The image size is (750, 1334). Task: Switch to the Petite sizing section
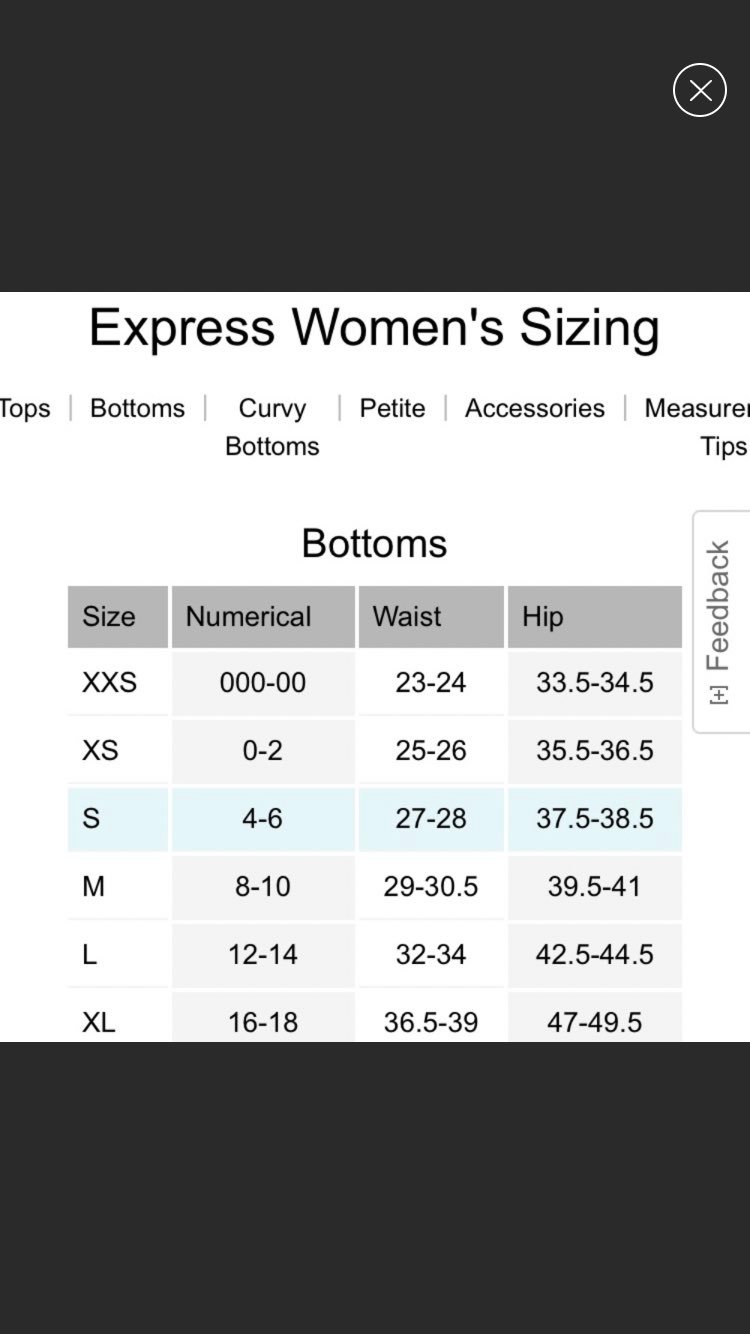(392, 408)
